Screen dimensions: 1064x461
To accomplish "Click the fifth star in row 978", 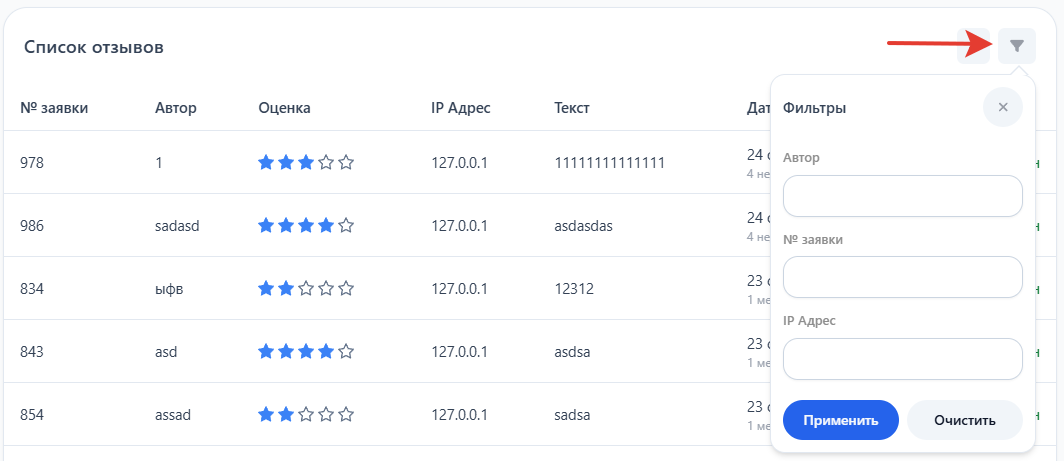I will (x=346, y=163).
